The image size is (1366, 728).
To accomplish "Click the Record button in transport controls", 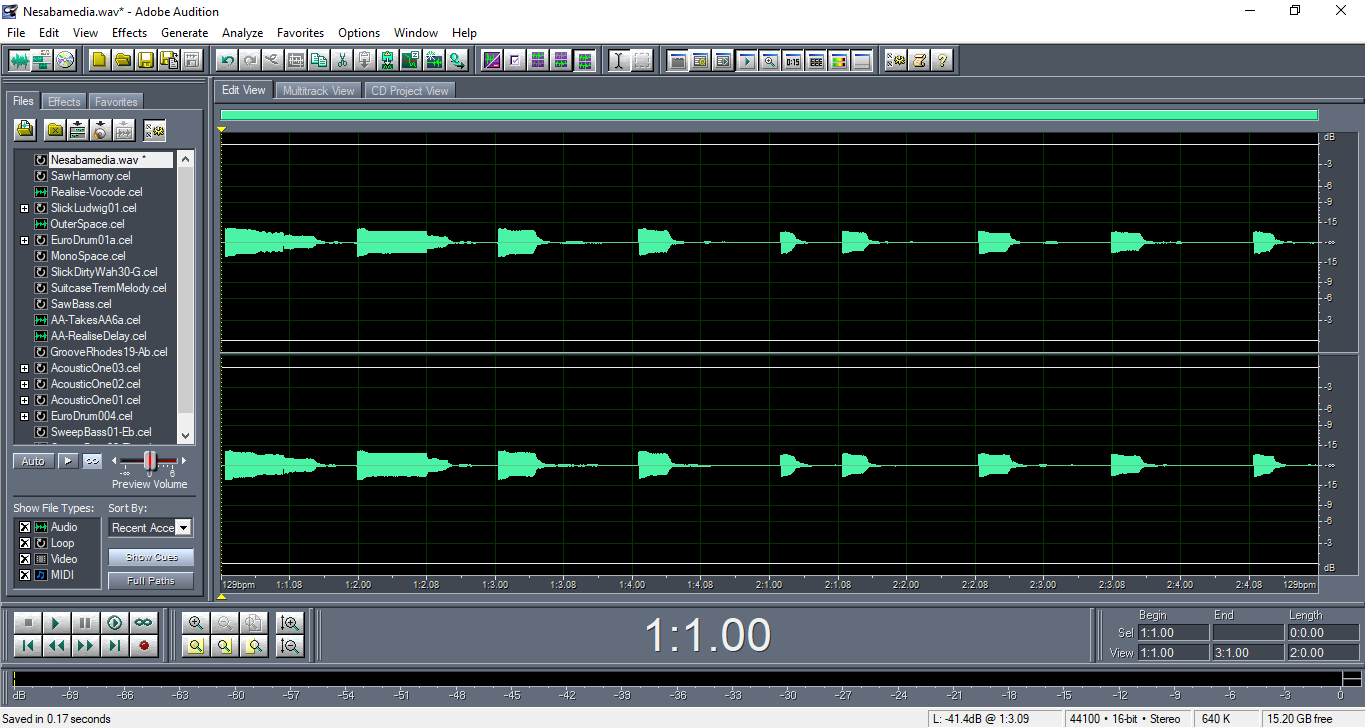I will (x=144, y=646).
